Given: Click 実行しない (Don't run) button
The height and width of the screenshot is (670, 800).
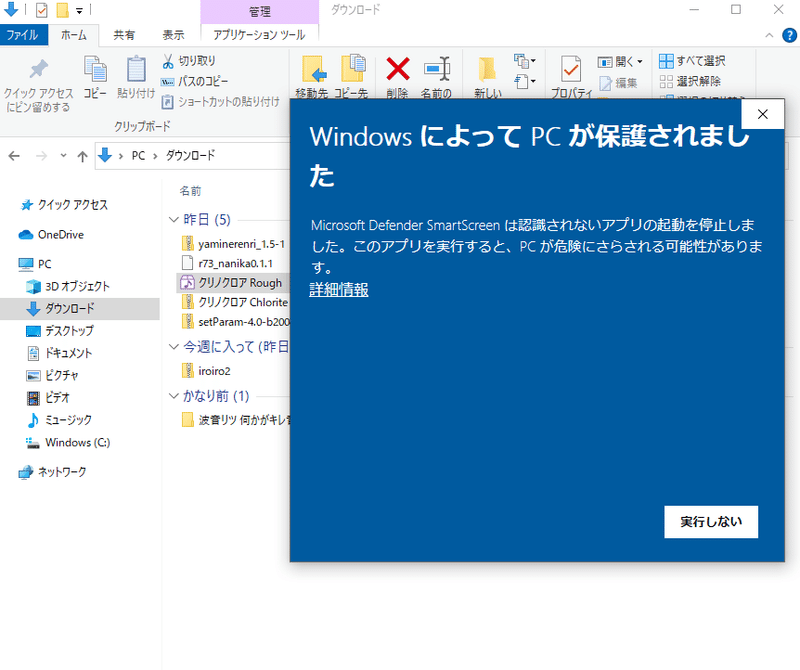Looking at the screenshot, I should tap(711, 522).
